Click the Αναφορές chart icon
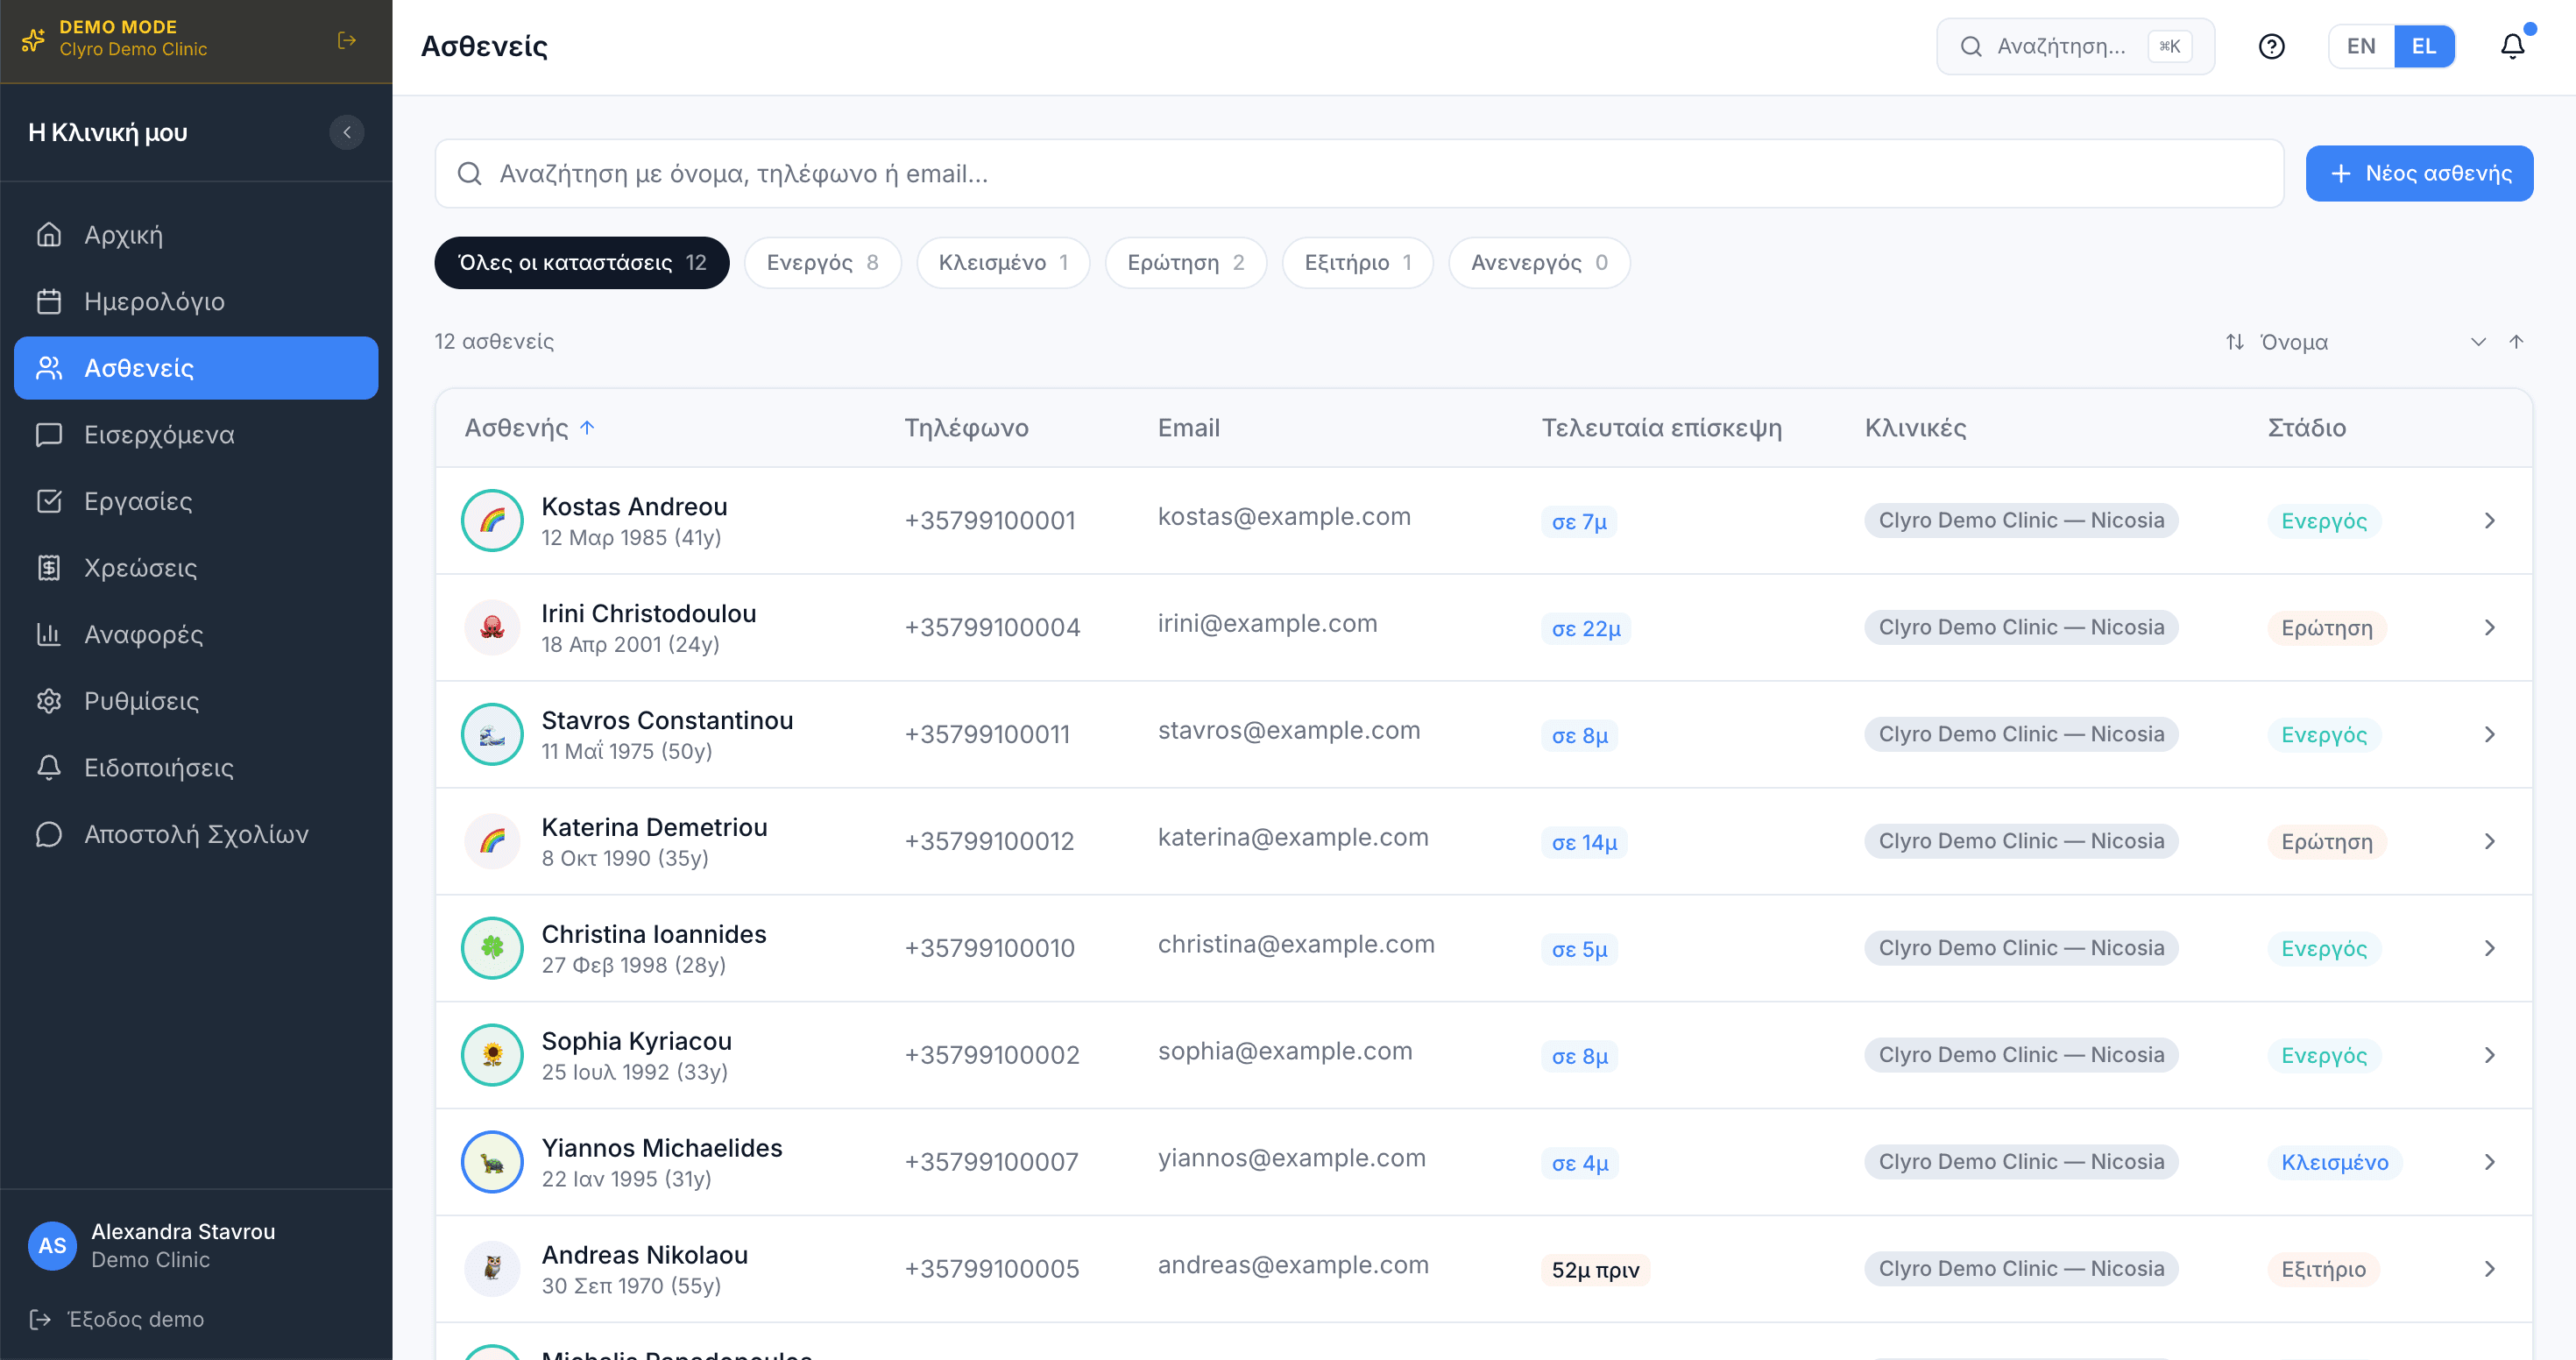 click(x=49, y=634)
